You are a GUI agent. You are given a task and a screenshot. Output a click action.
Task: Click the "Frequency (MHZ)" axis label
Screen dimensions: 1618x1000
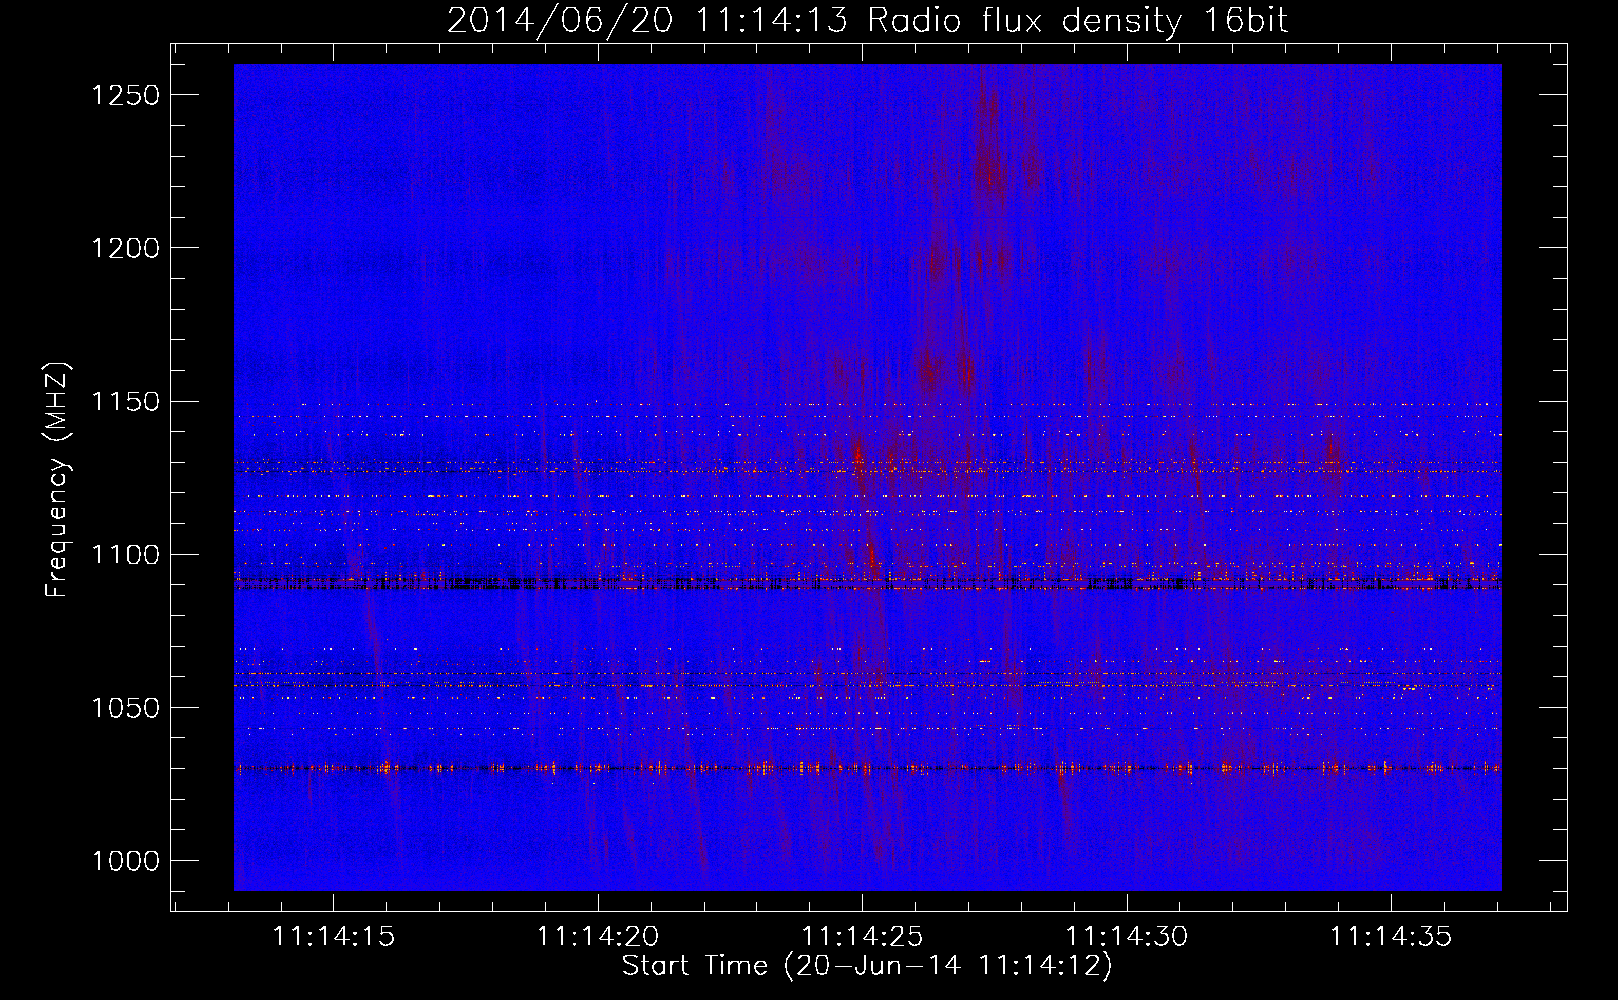tap(58, 480)
